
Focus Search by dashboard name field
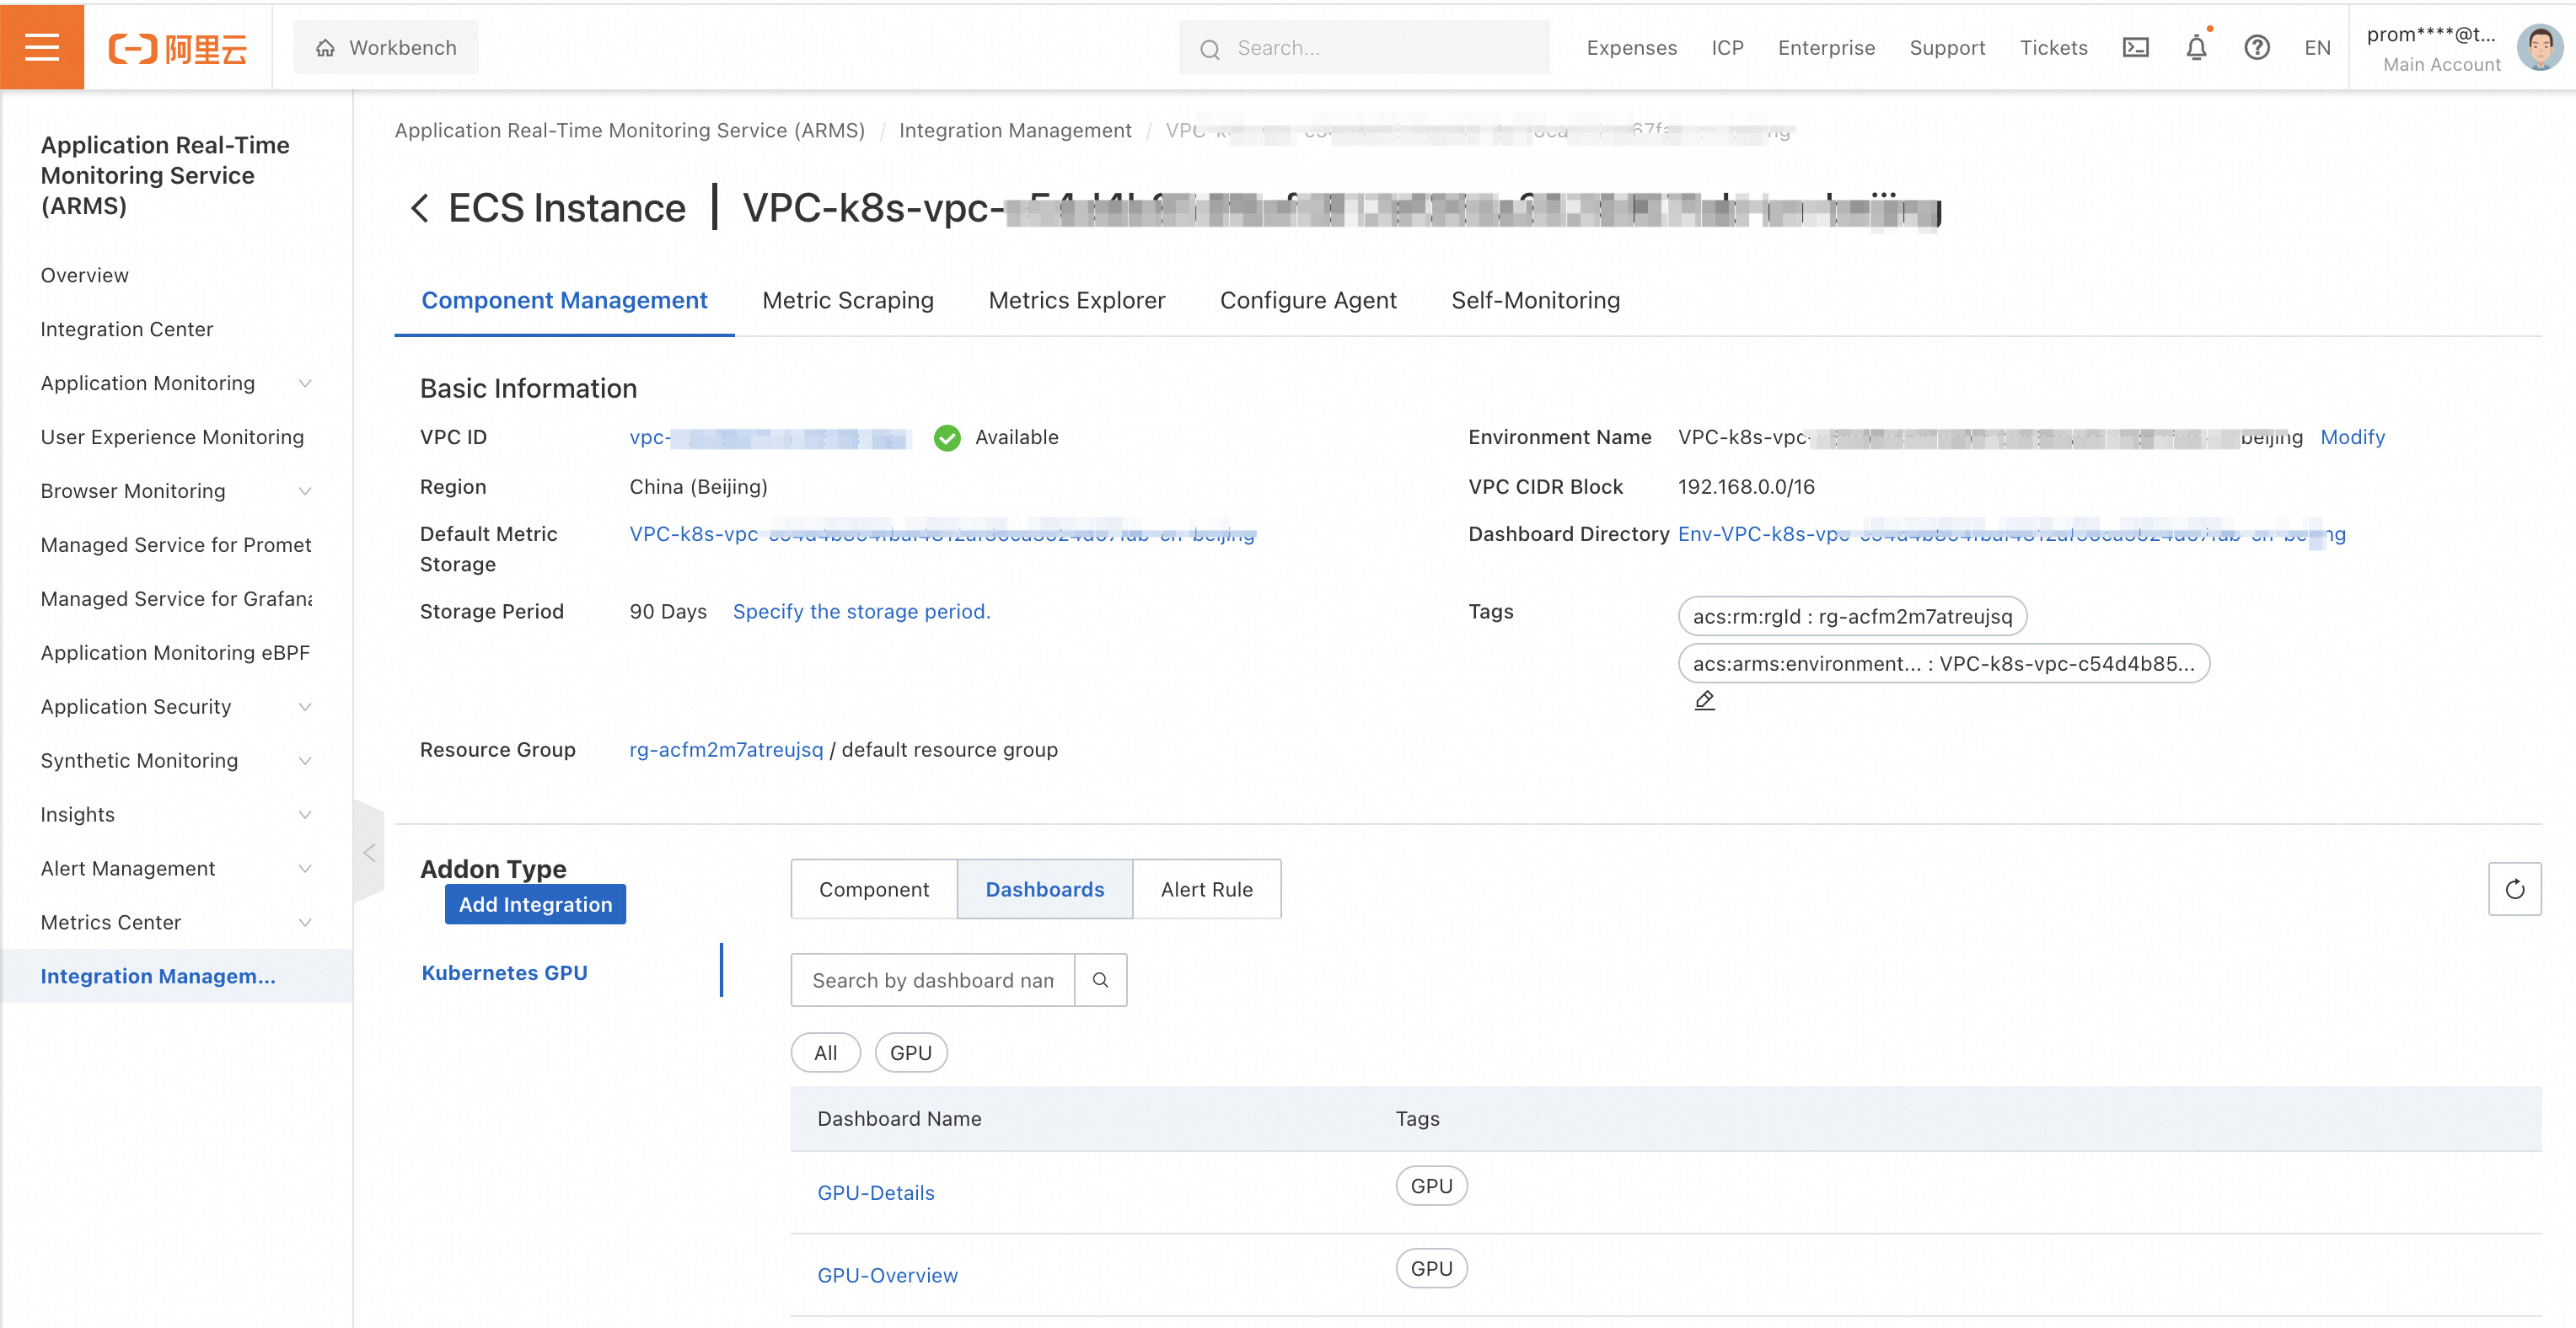point(932,980)
